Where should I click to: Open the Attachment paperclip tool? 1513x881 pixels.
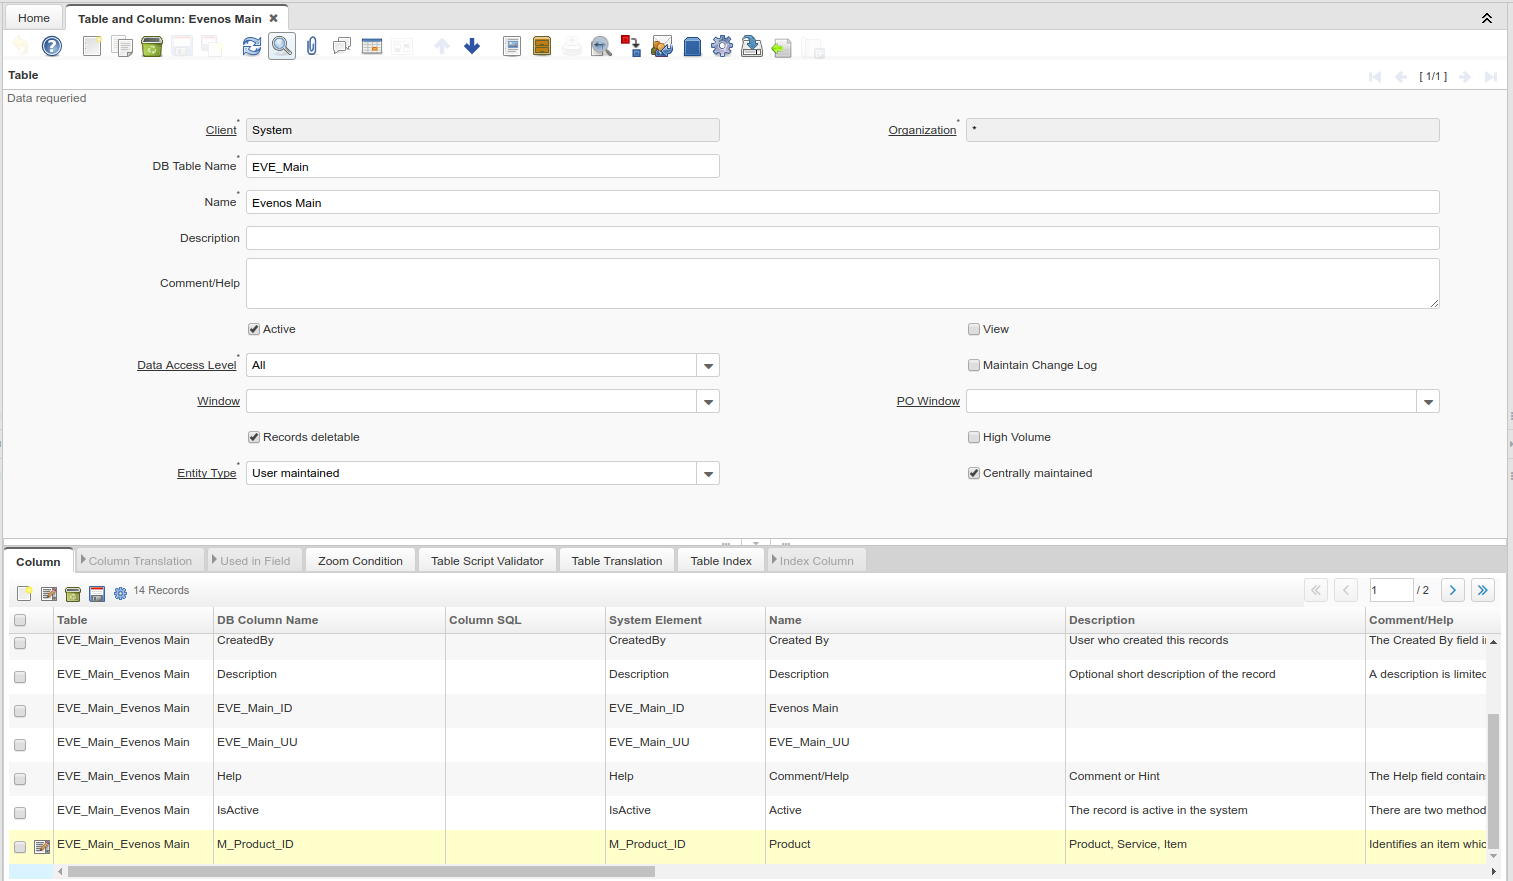click(x=312, y=46)
